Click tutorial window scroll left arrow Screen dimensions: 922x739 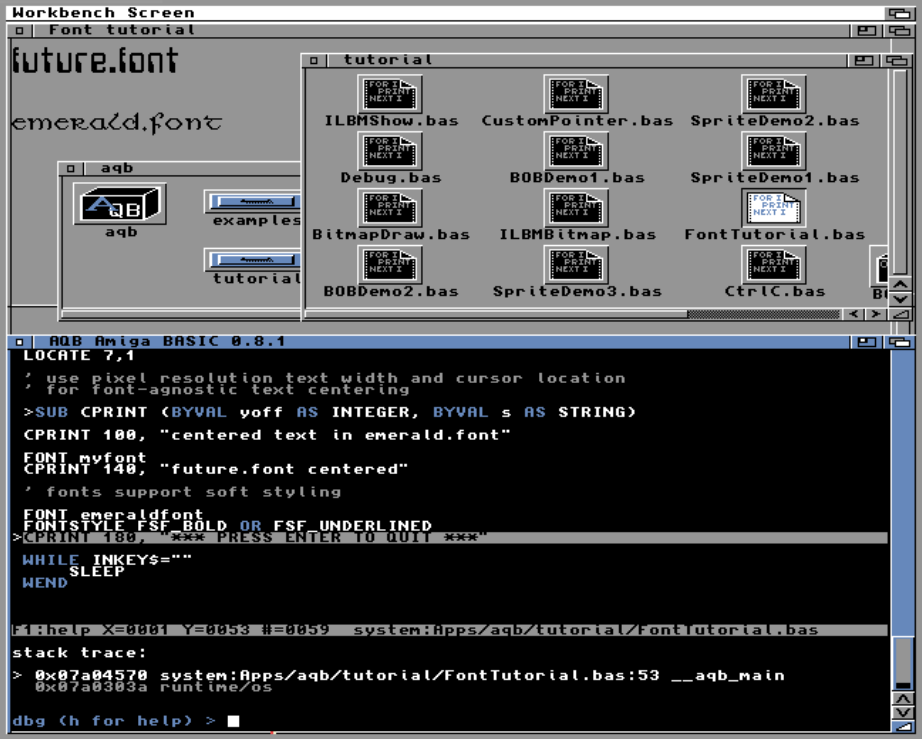point(854,314)
